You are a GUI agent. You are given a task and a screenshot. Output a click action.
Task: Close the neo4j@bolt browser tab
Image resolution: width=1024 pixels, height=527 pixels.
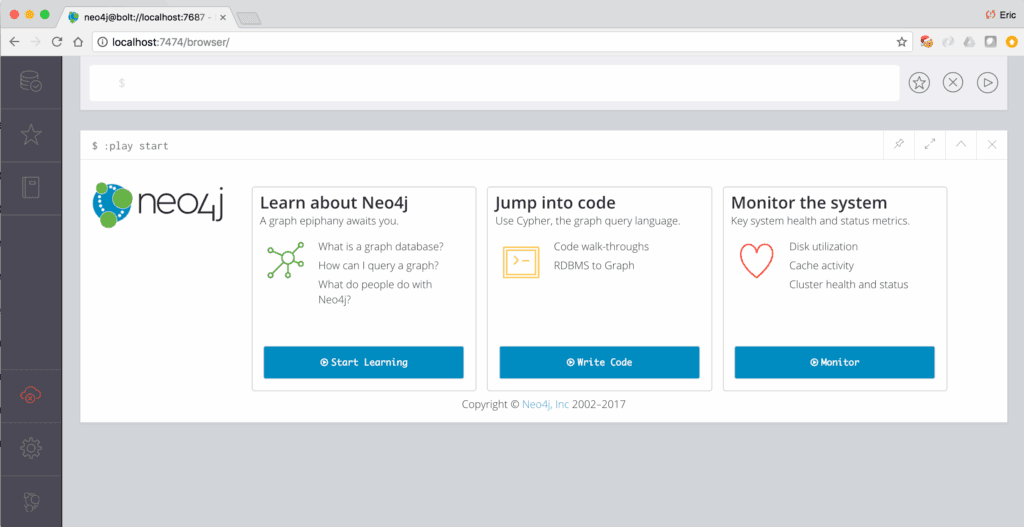point(223,18)
